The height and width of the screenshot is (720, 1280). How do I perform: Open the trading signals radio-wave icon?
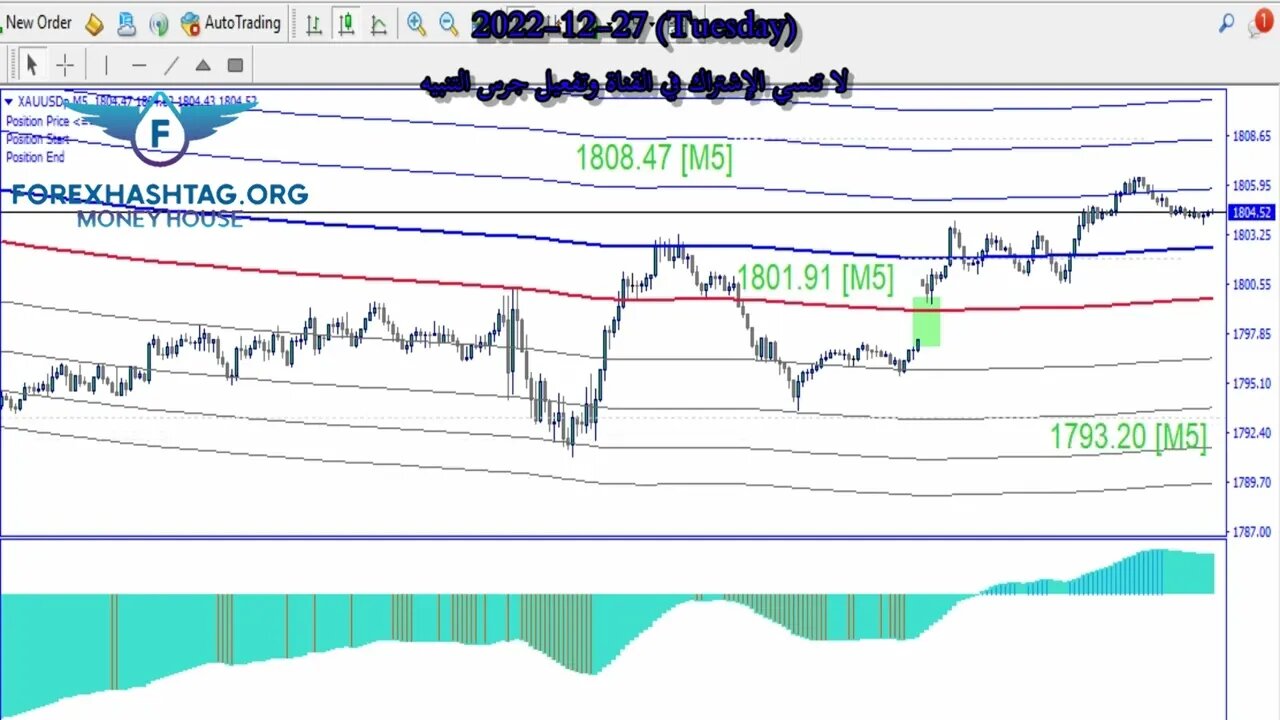pyautogui.click(x=158, y=23)
